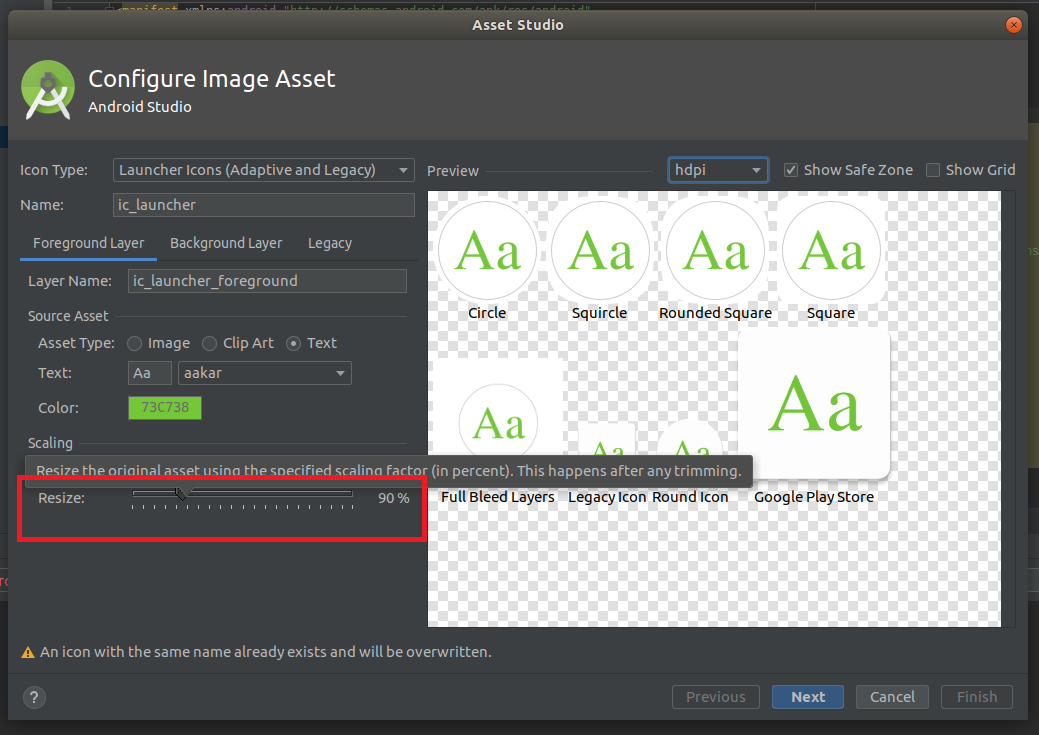The width and height of the screenshot is (1039, 735).
Task: Uncheck Show Safe Zone
Action: point(790,169)
